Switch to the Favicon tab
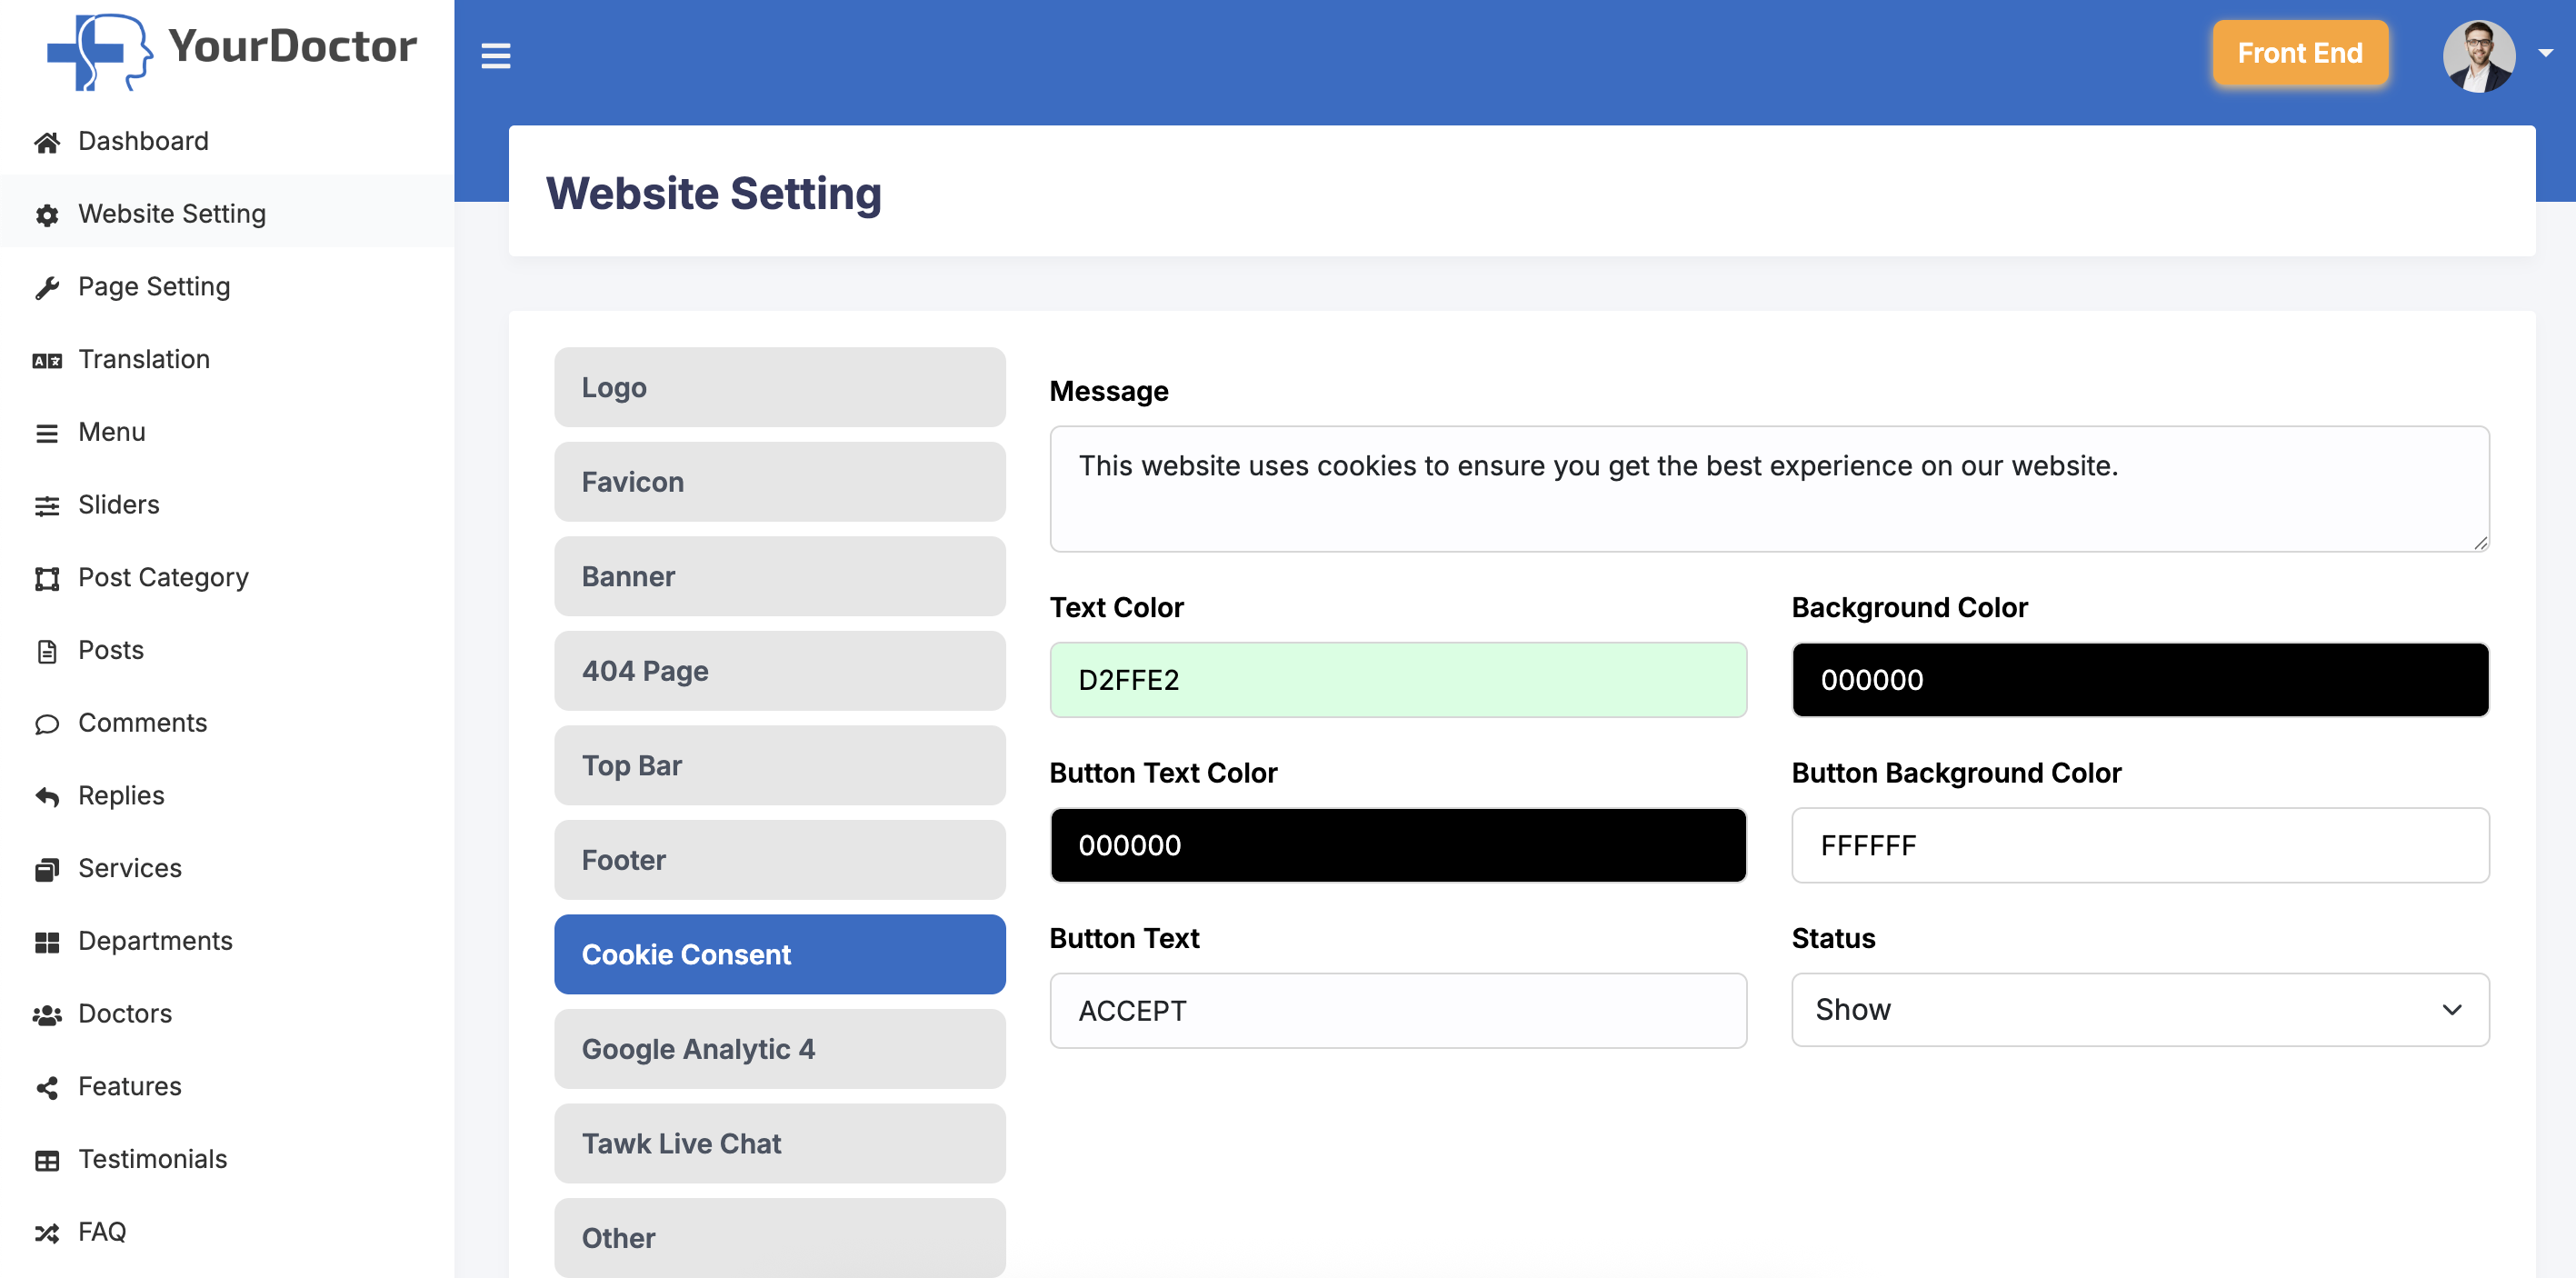Viewport: 2576px width, 1278px height. tap(780, 482)
